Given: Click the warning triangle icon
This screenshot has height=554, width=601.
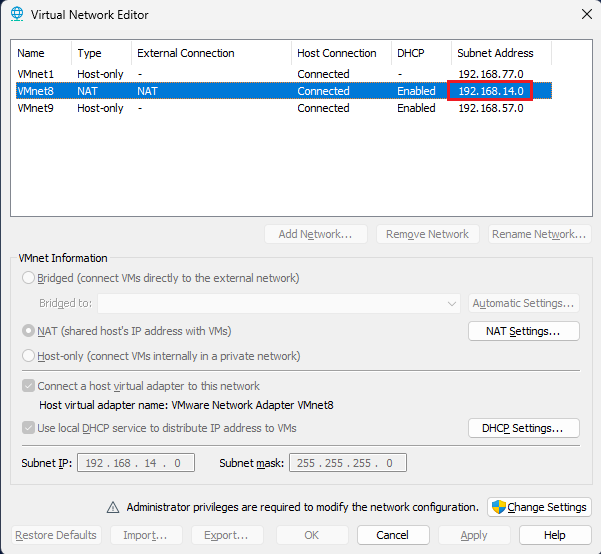Looking at the screenshot, I should [113, 507].
